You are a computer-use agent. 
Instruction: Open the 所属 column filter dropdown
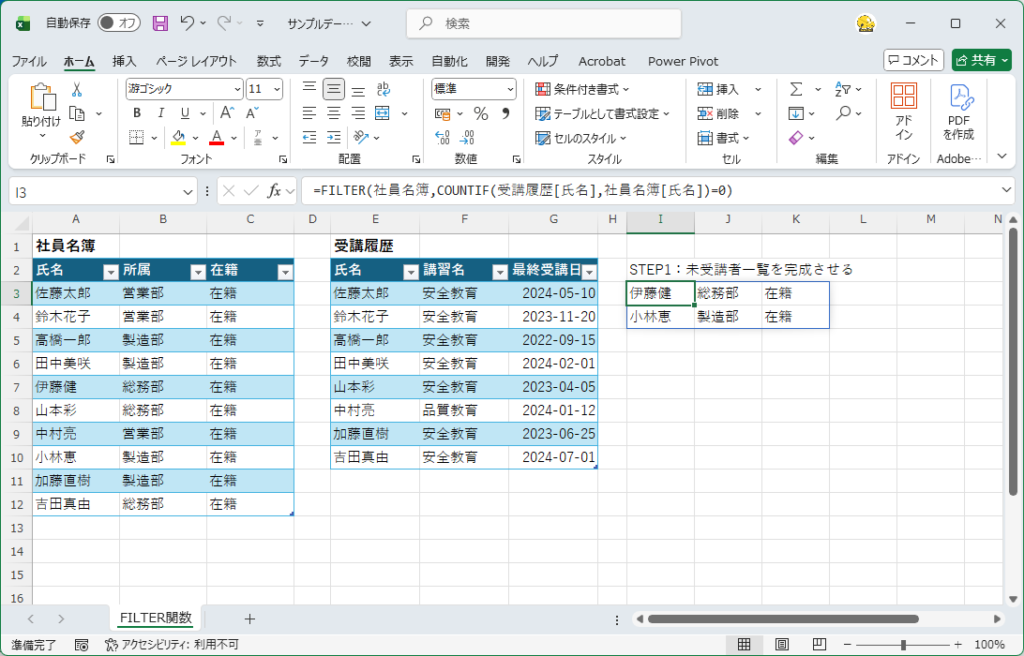198,272
